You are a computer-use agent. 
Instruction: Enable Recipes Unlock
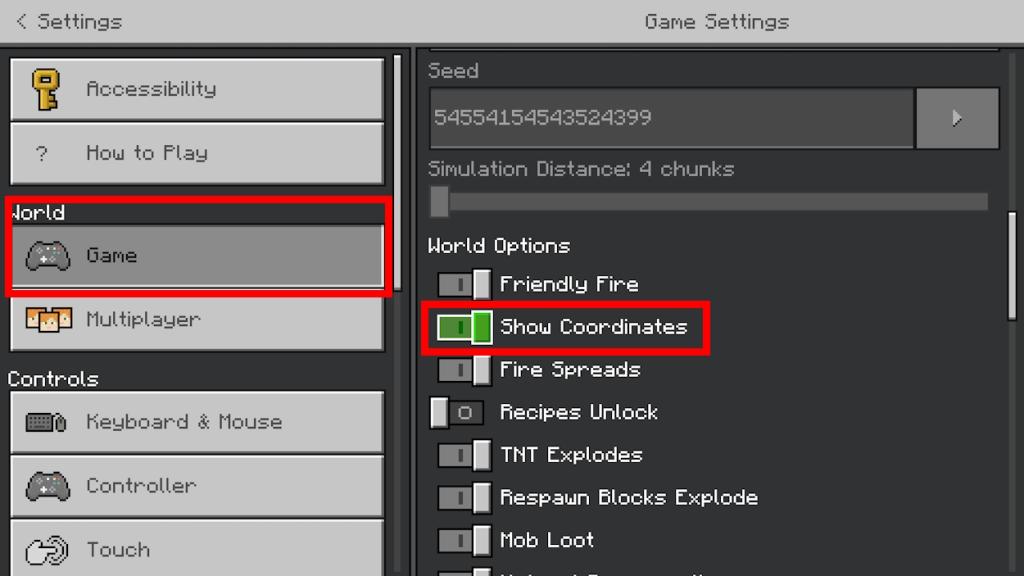(x=457, y=412)
